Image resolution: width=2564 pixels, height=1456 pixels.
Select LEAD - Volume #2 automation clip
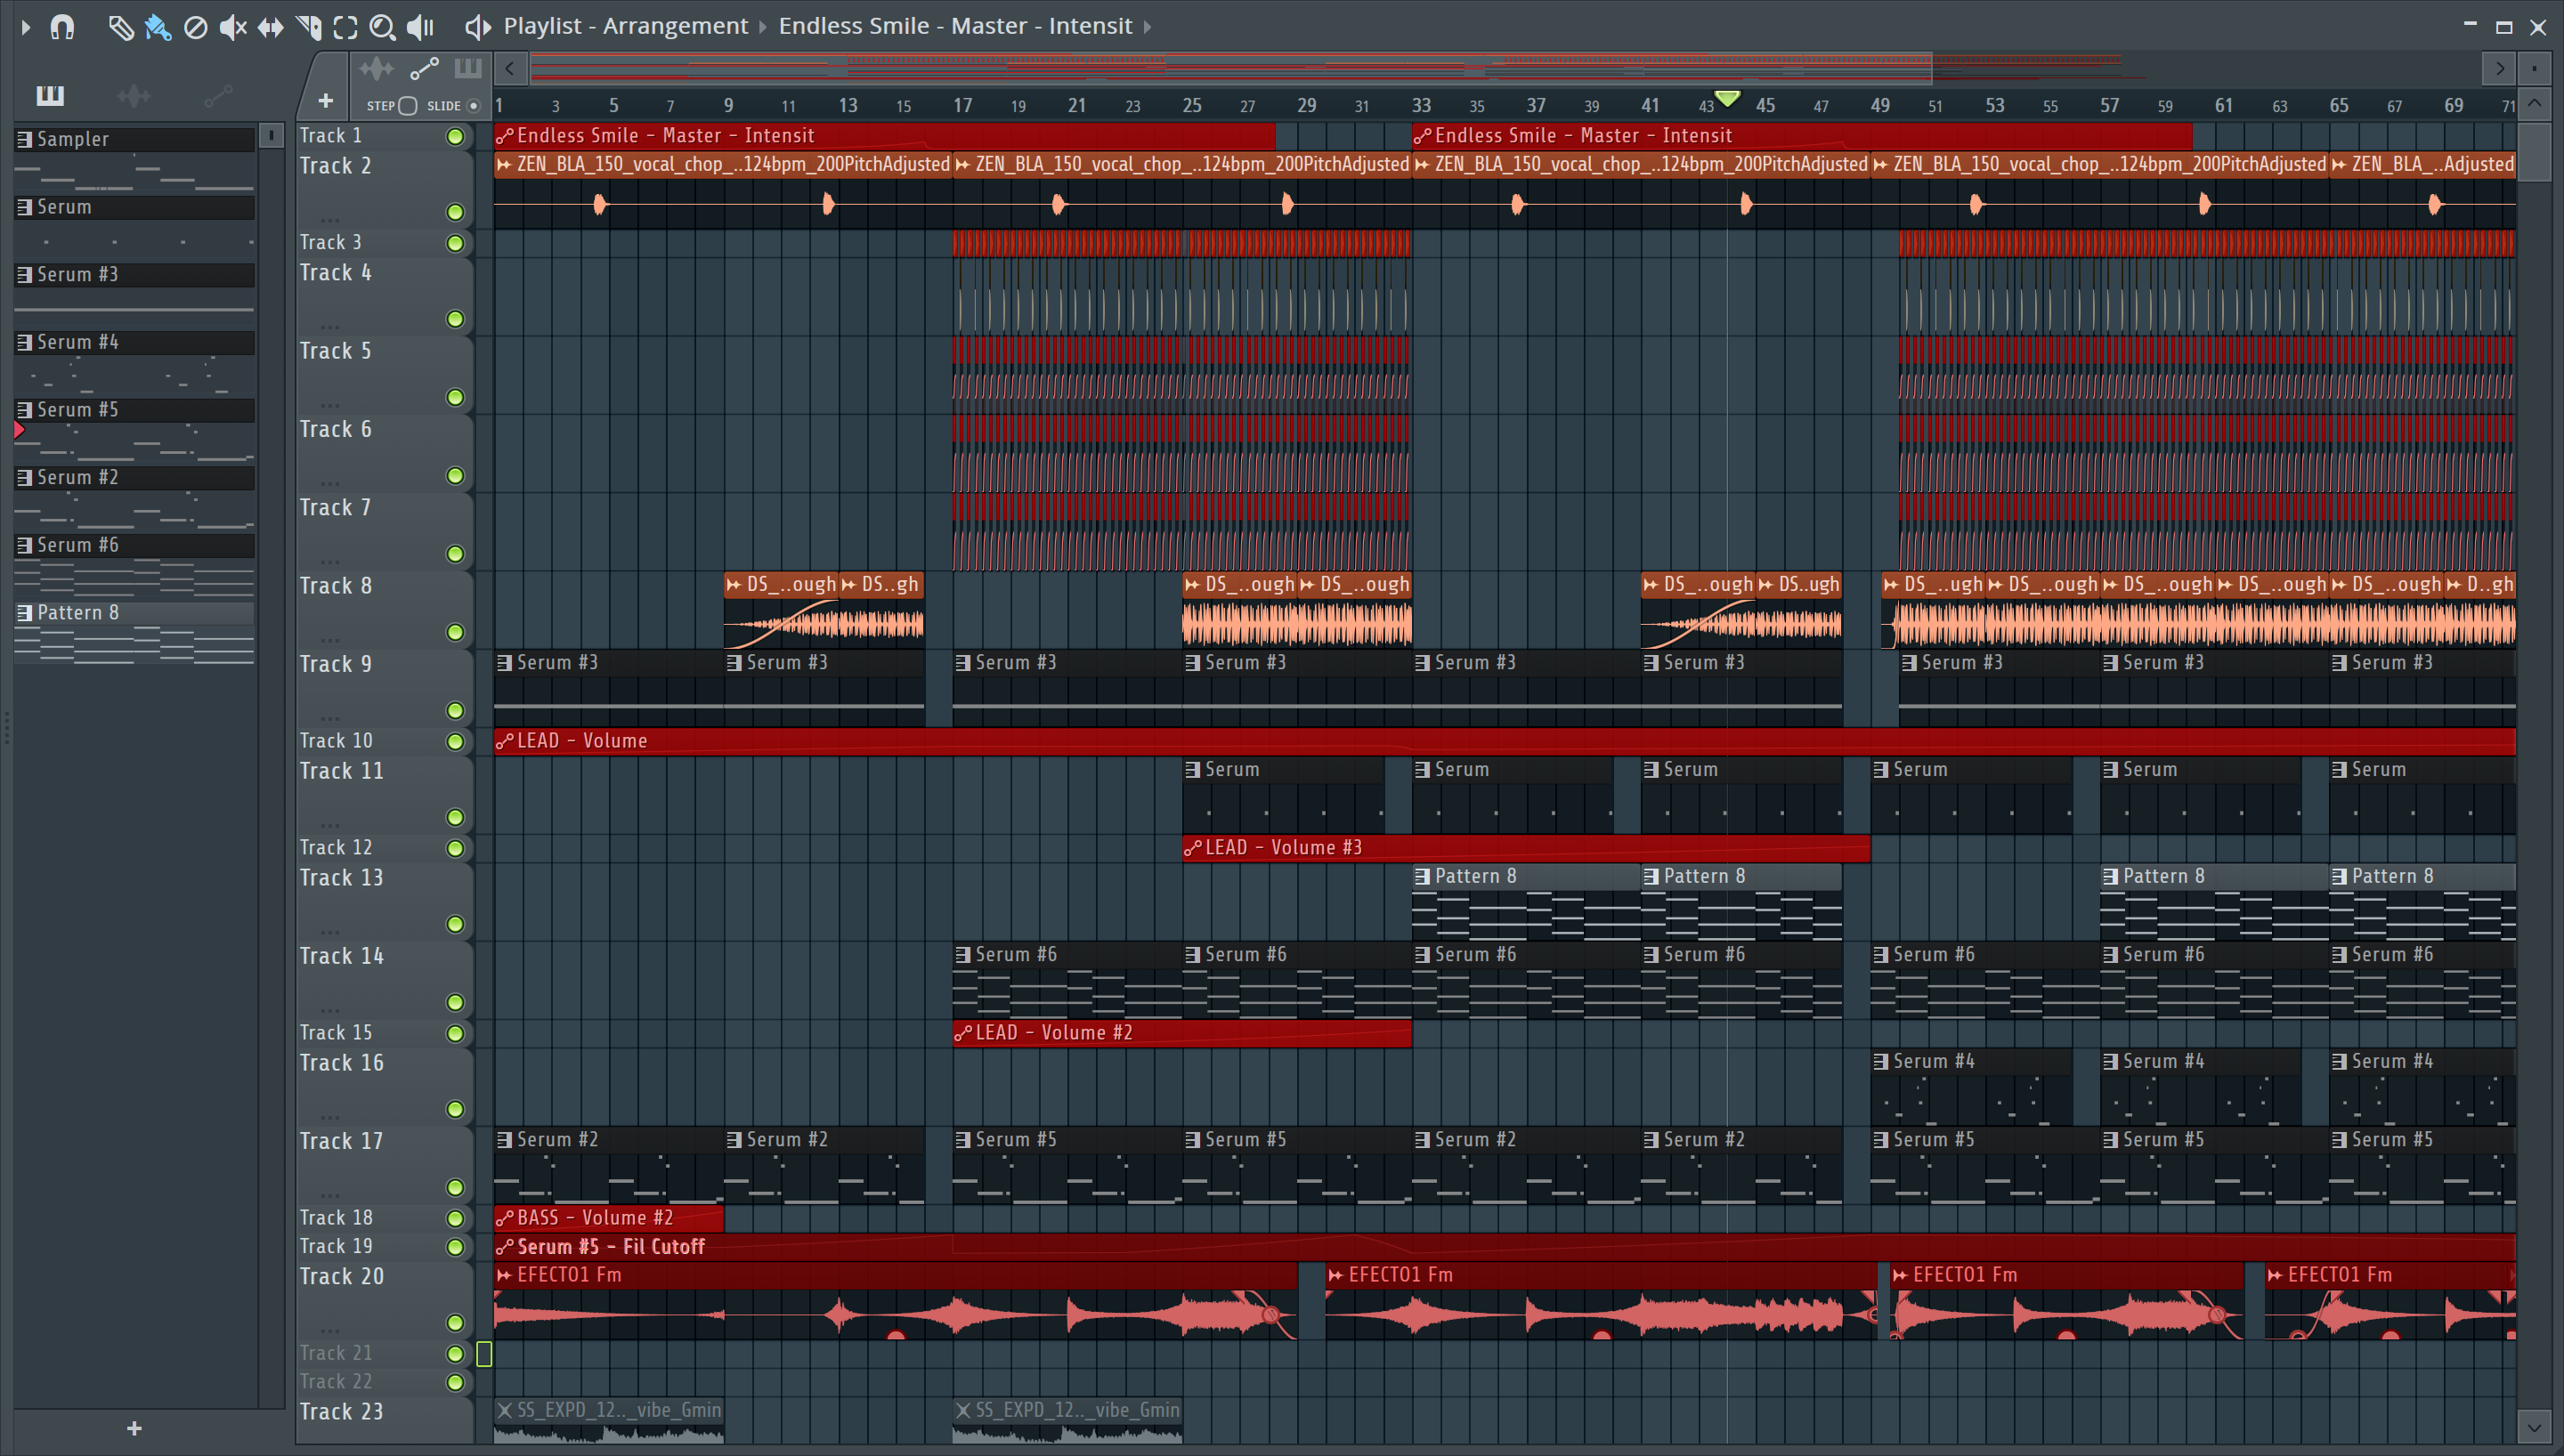pos(1182,1033)
